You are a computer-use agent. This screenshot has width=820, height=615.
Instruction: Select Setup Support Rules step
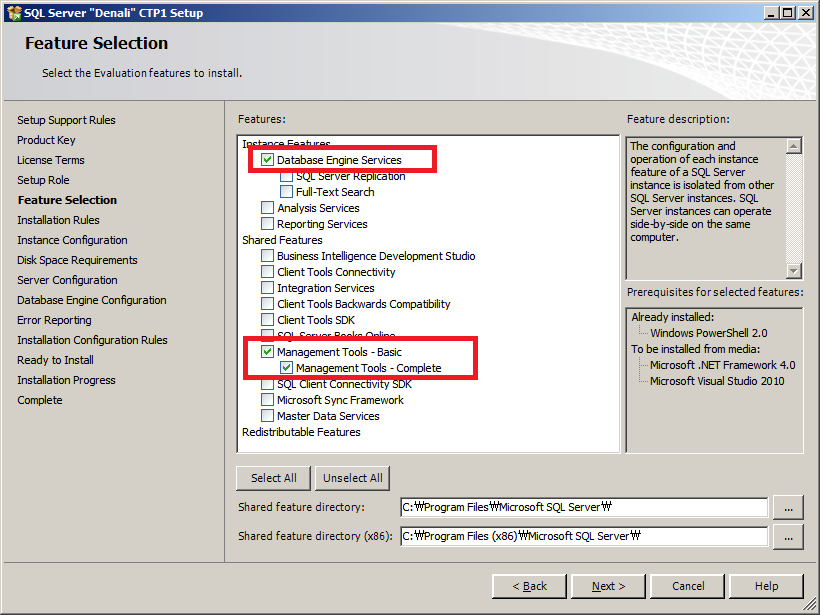pyautogui.click(x=66, y=120)
